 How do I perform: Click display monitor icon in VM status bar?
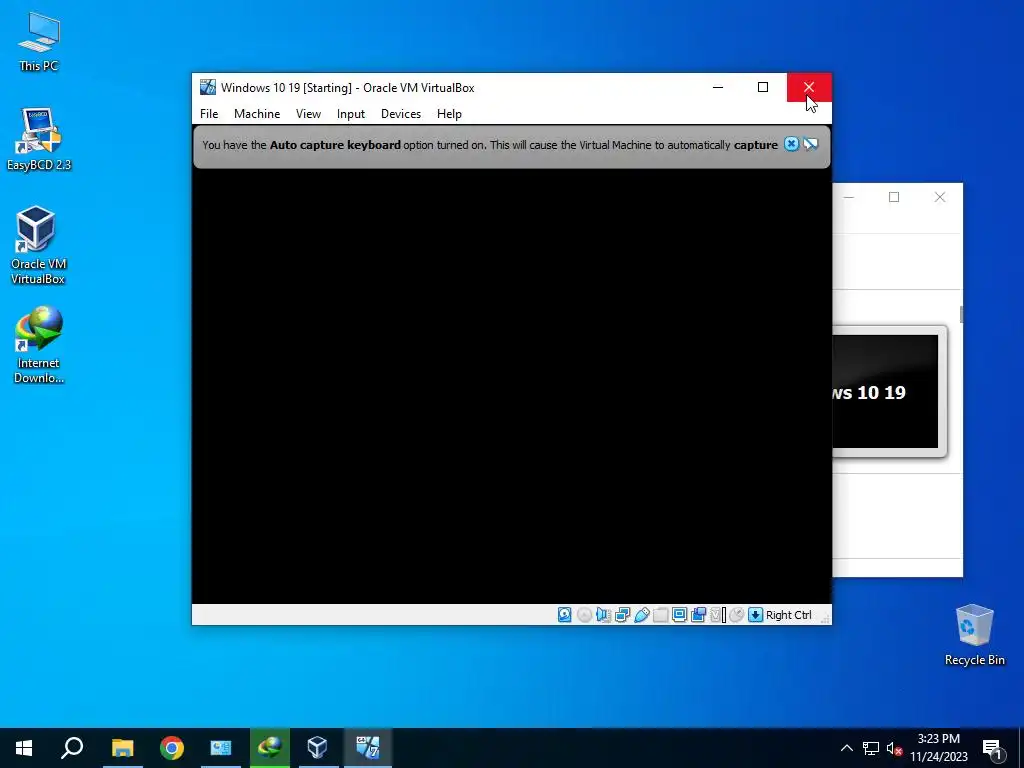coord(679,615)
